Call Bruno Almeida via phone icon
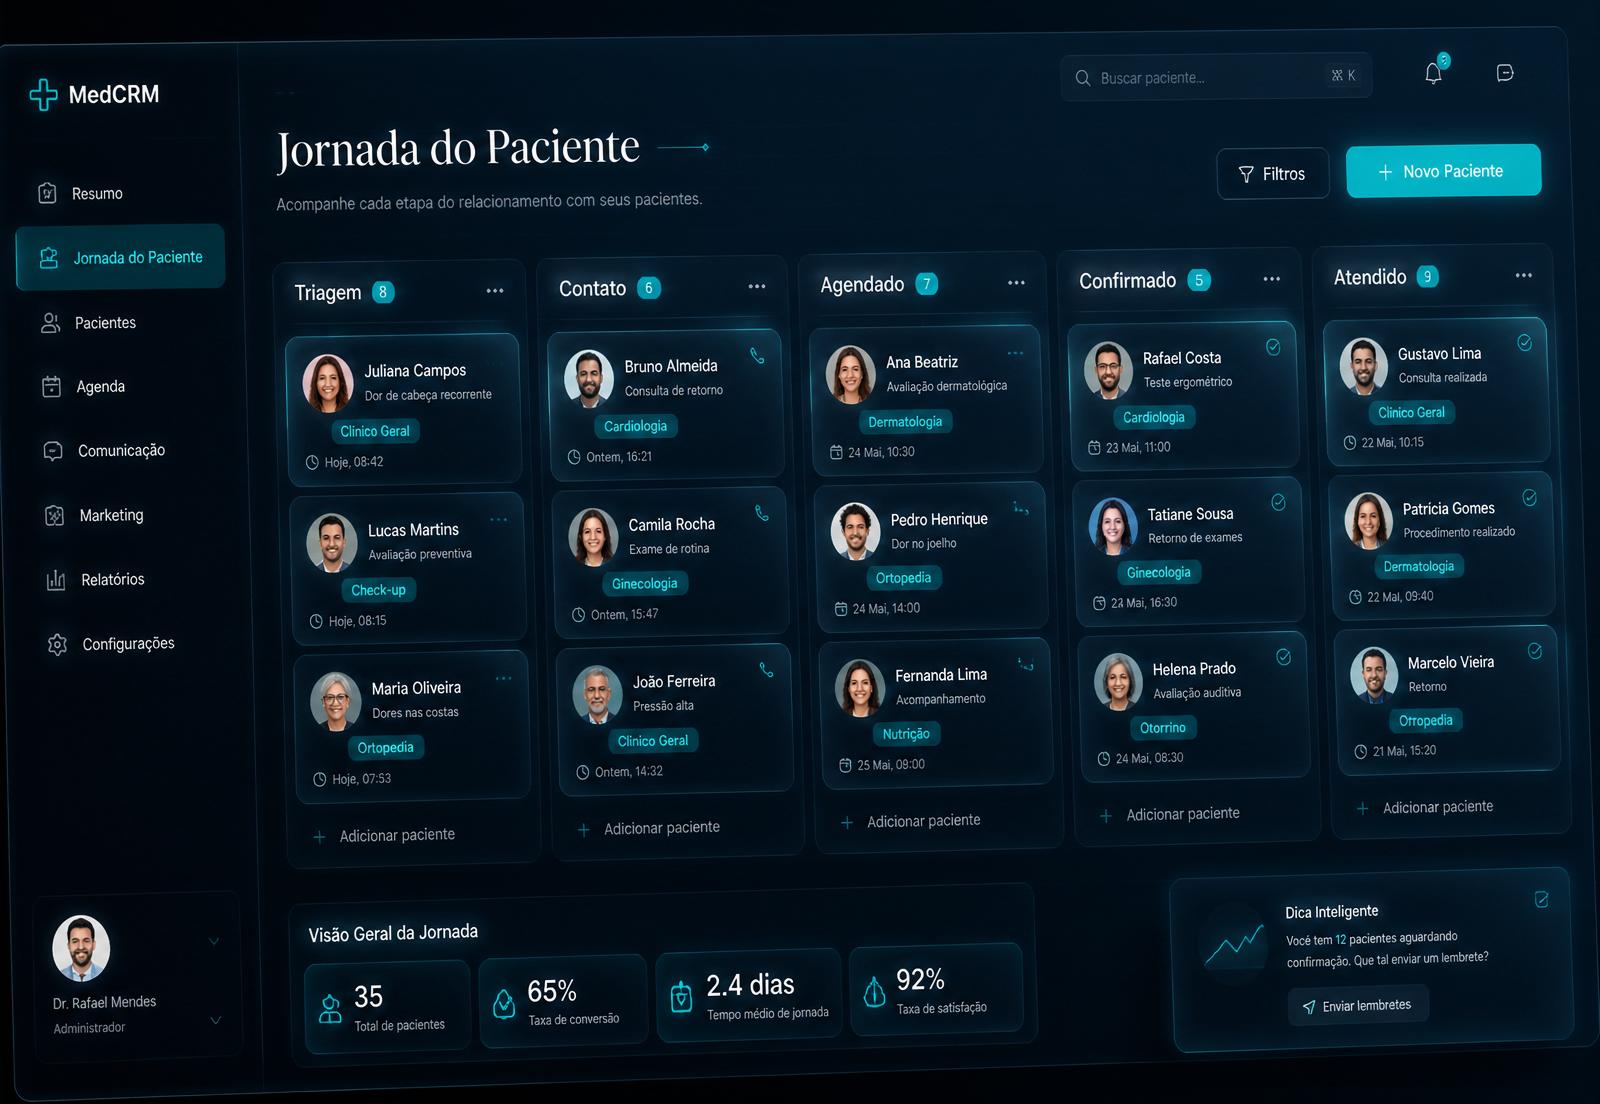Screen dimensions: 1600x1104 tap(757, 355)
